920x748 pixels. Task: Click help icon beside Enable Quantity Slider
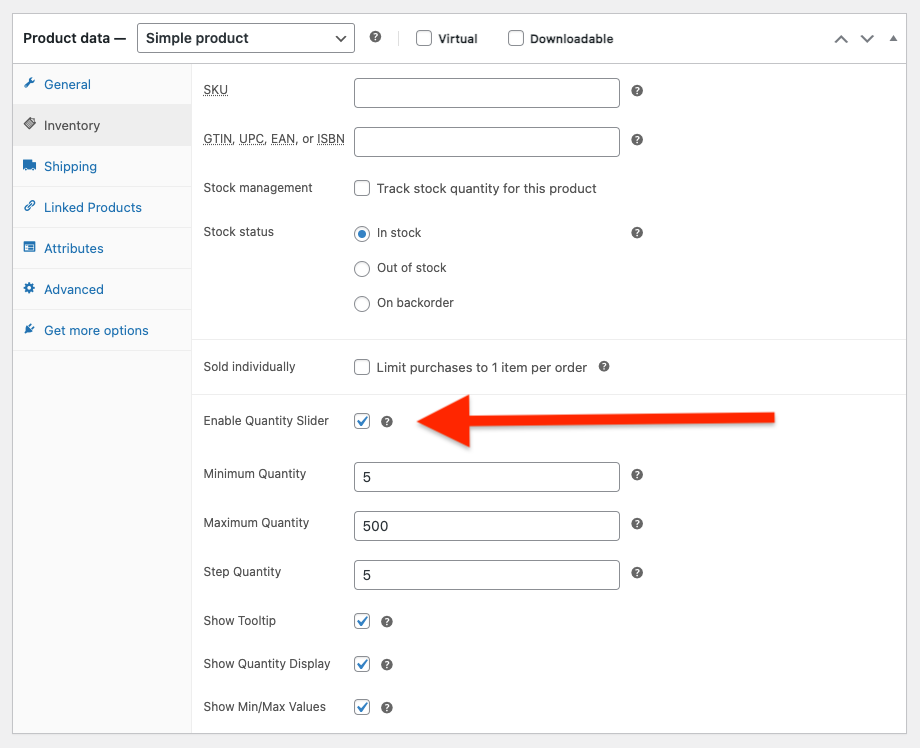pos(387,422)
